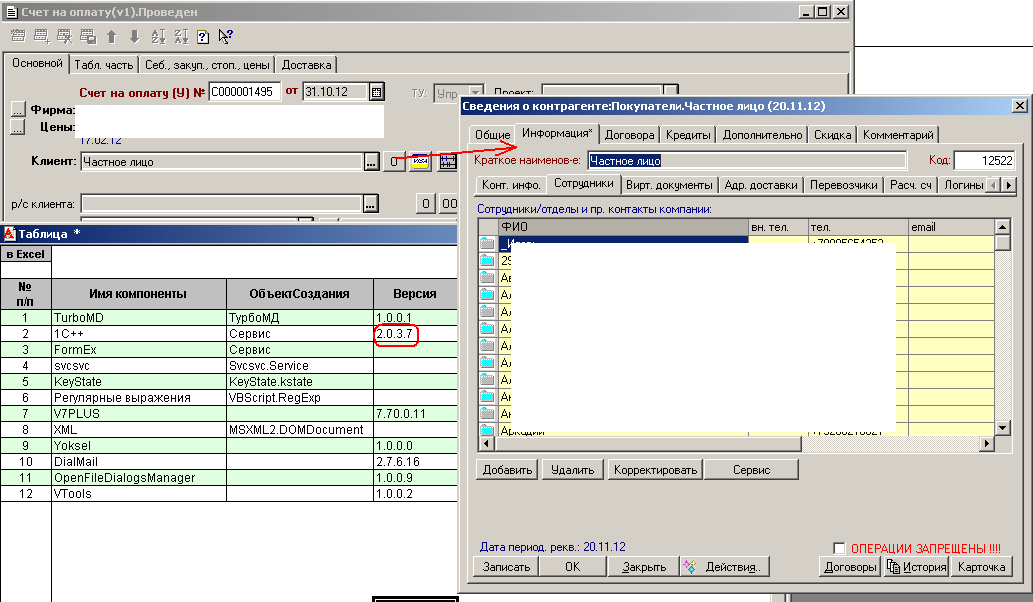Click the VISA card icon beside Клиент

click(x=420, y=162)
